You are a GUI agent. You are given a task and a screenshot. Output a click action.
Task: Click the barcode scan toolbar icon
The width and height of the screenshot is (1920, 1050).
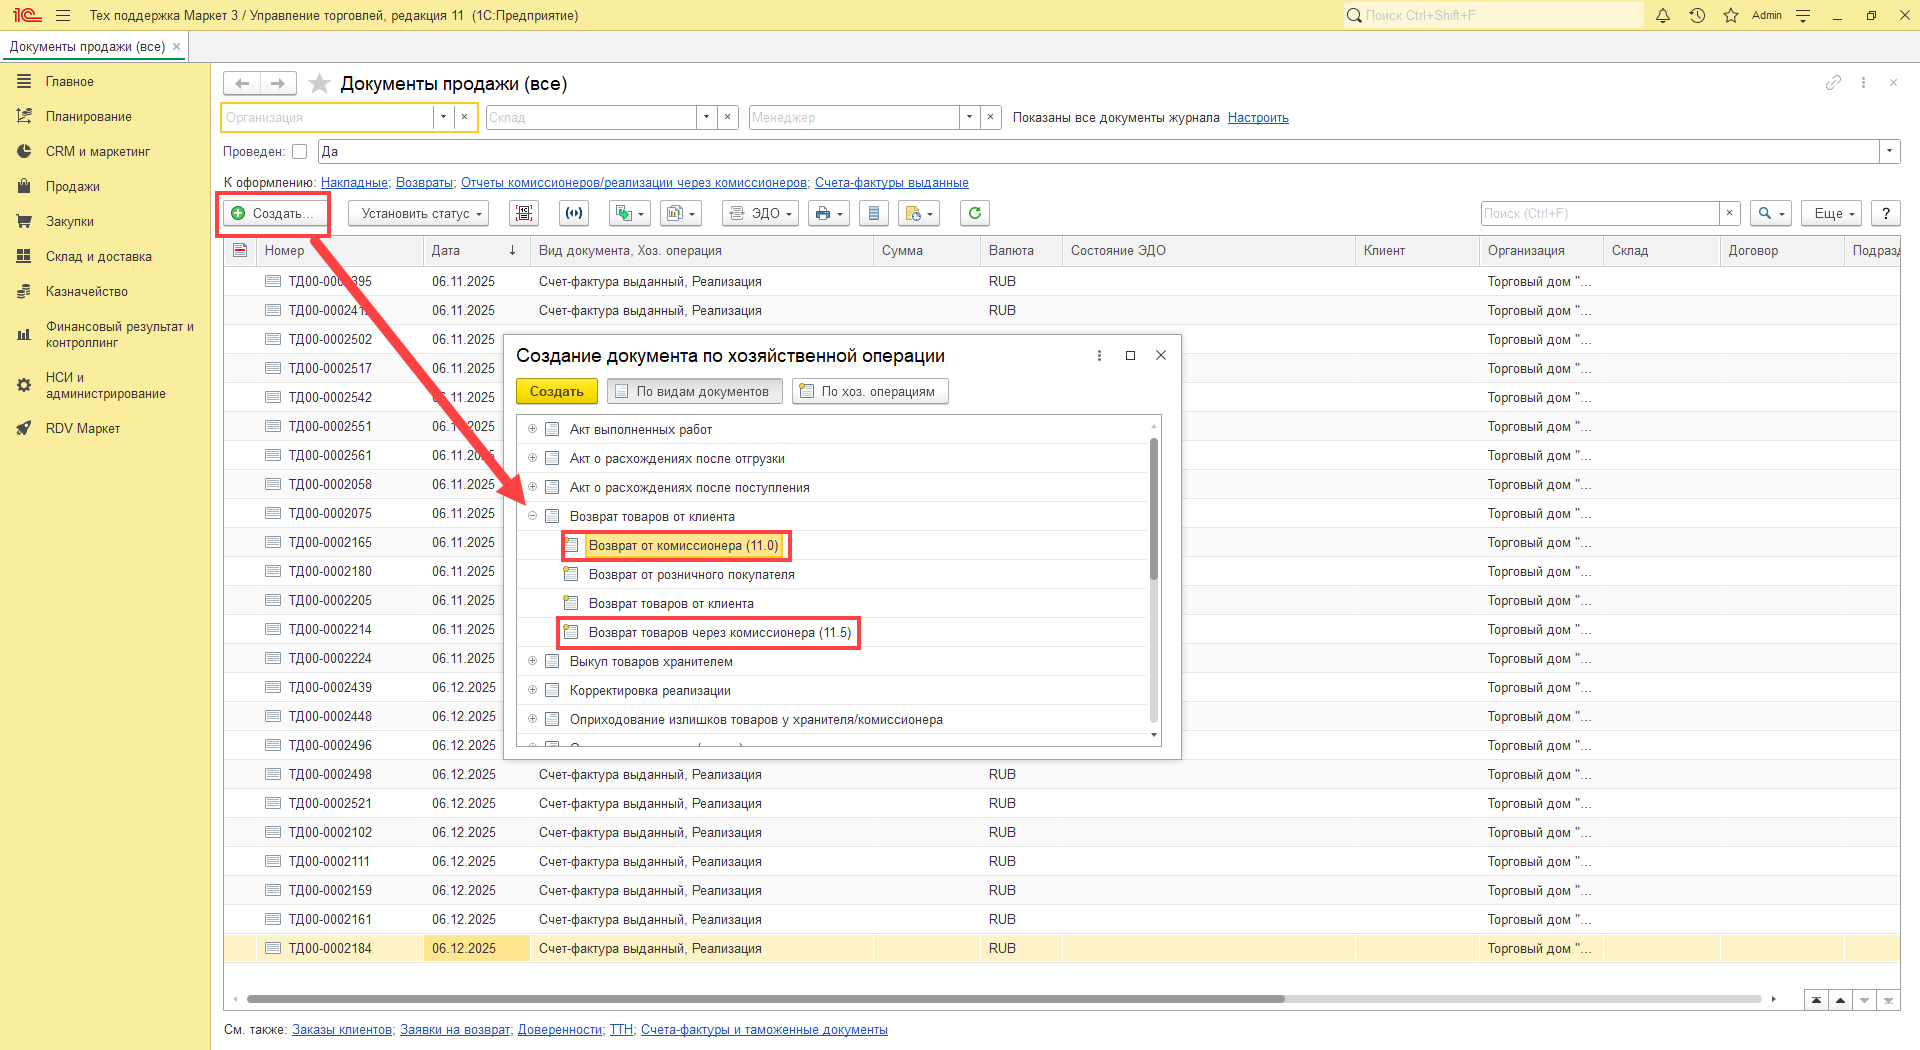tap(524, 213)
